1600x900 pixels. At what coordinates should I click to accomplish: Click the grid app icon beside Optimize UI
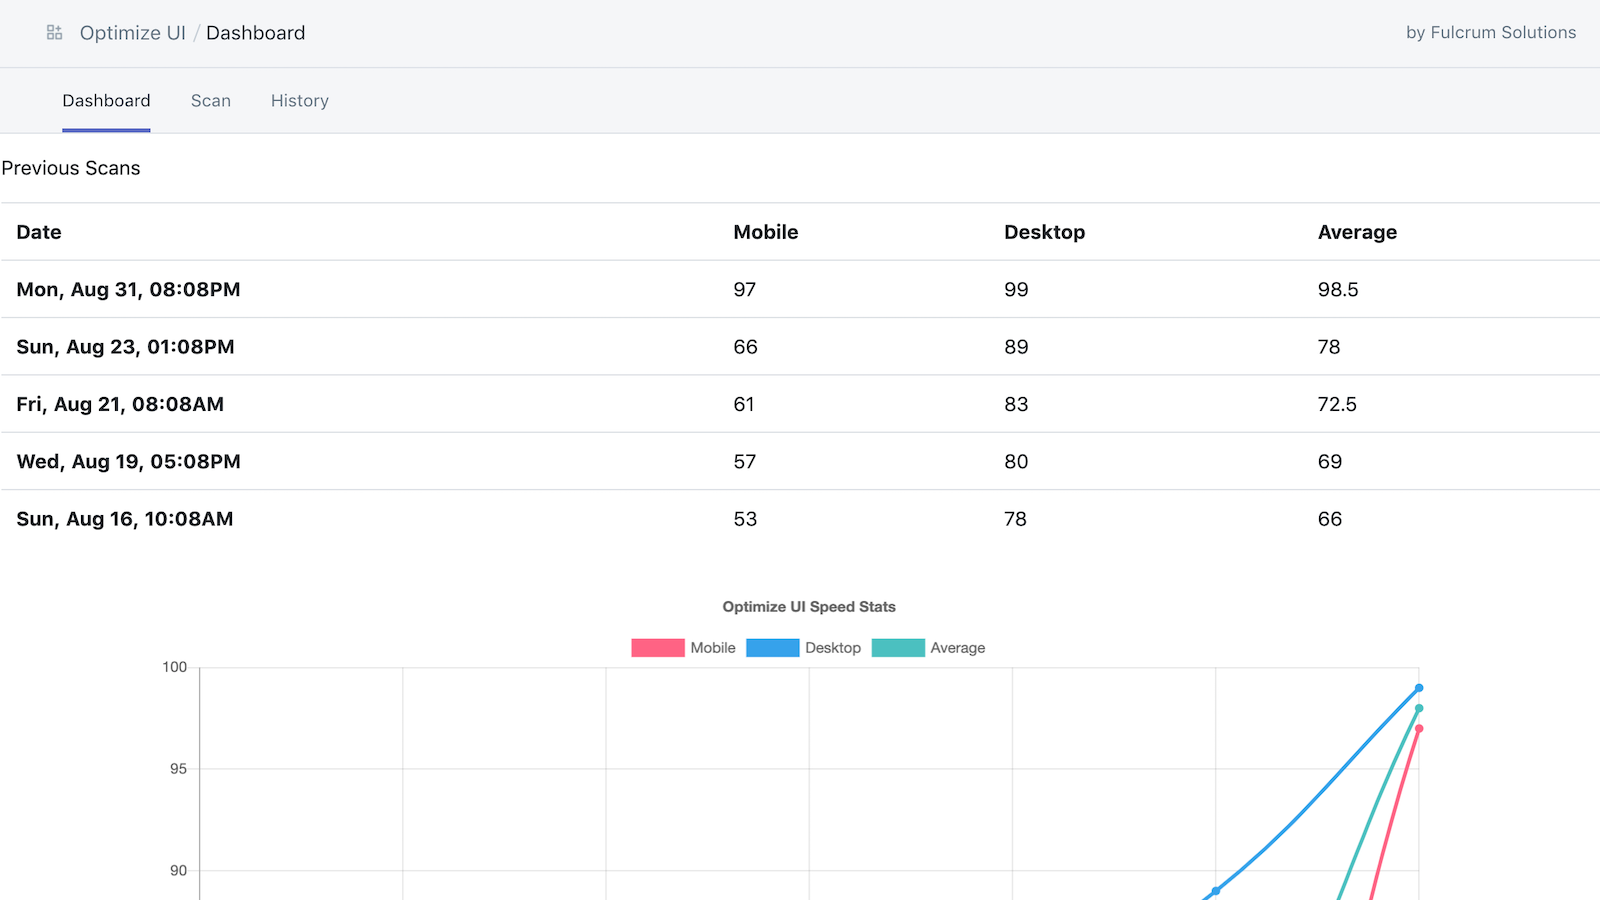[54, 31]
